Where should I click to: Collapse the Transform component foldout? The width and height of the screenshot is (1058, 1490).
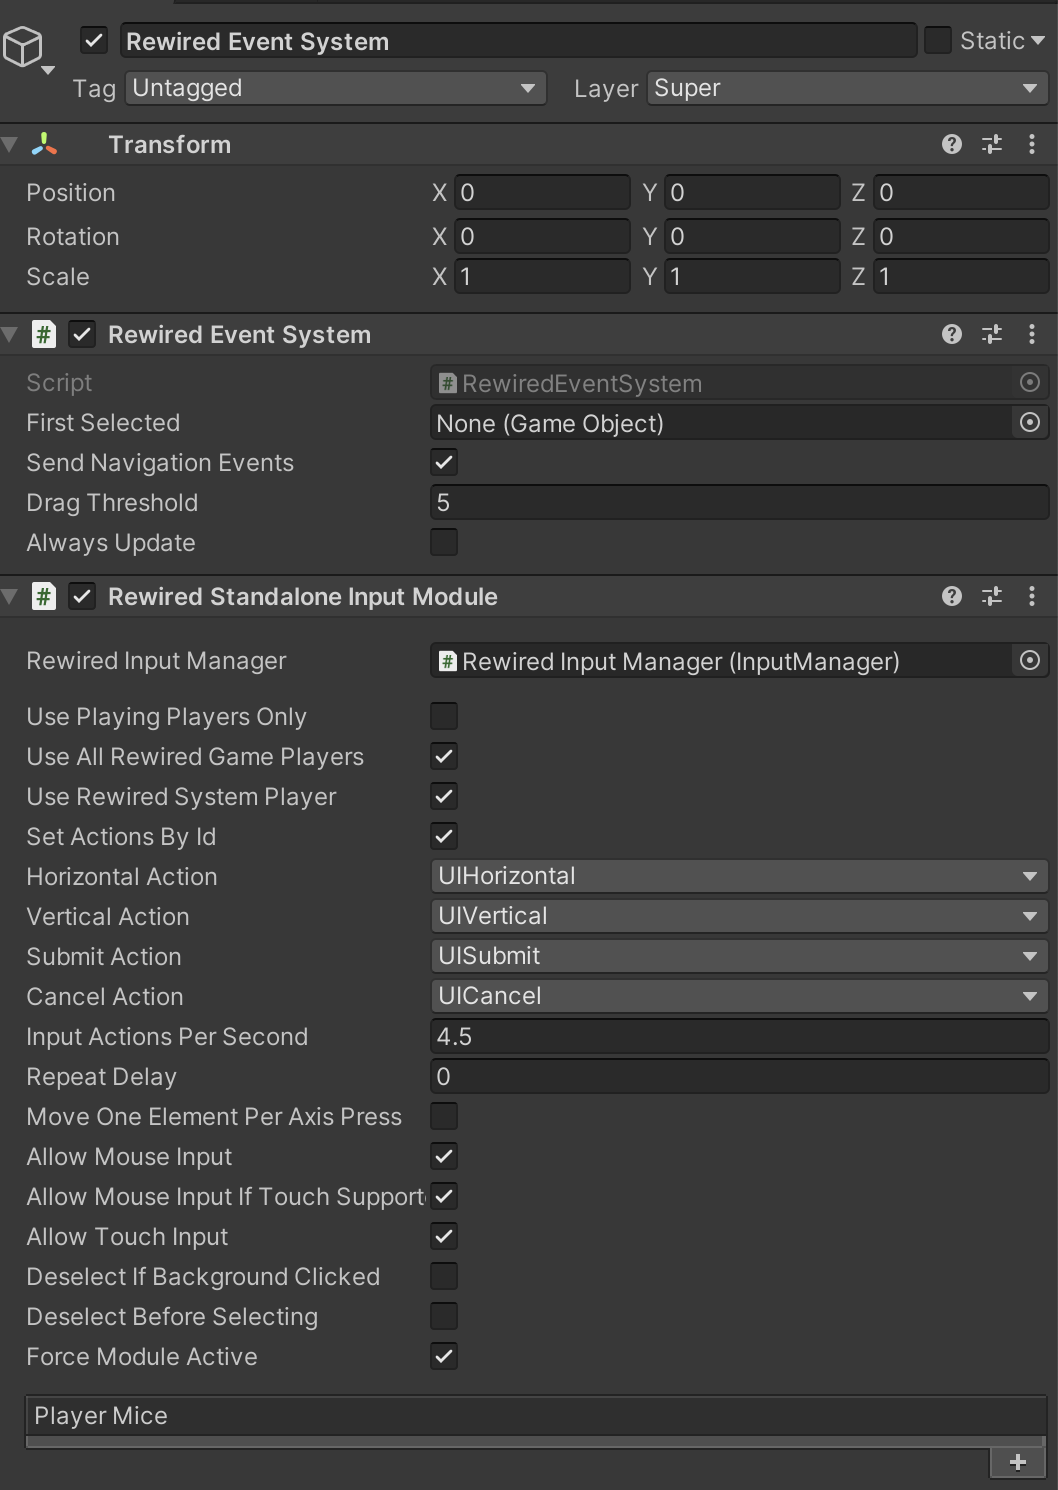(10, 144)
